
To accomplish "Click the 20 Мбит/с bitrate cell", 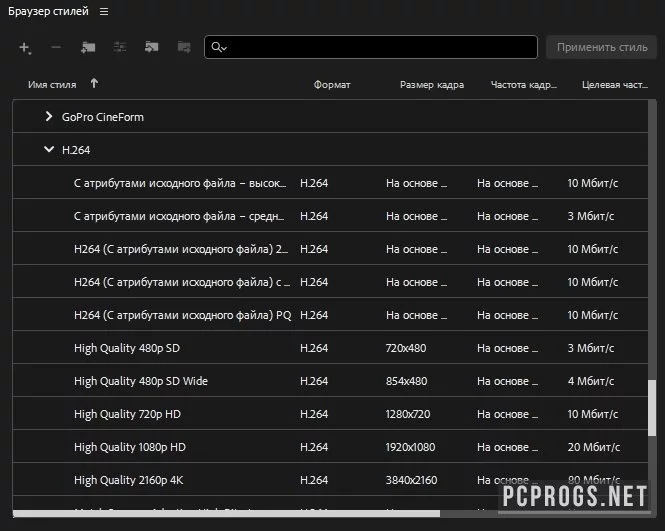I will tap(594, 447).
